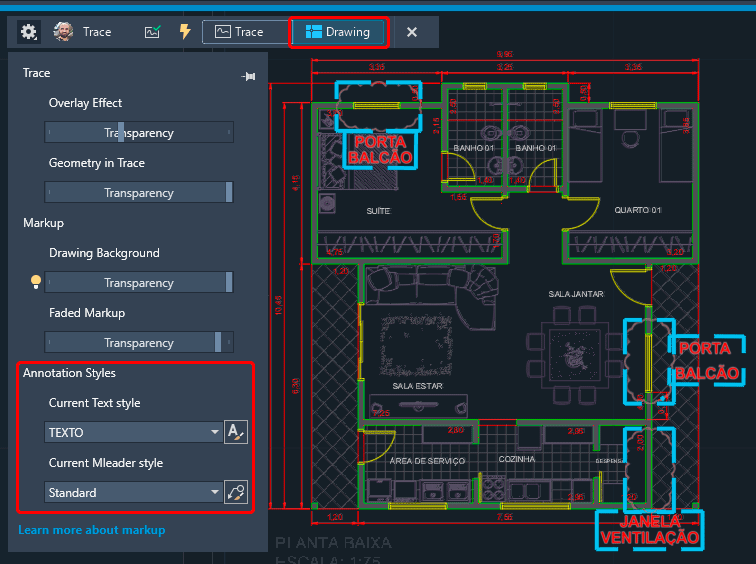Click the QUARTO 01 room label
756x564 pixels.
pos(637,210)
